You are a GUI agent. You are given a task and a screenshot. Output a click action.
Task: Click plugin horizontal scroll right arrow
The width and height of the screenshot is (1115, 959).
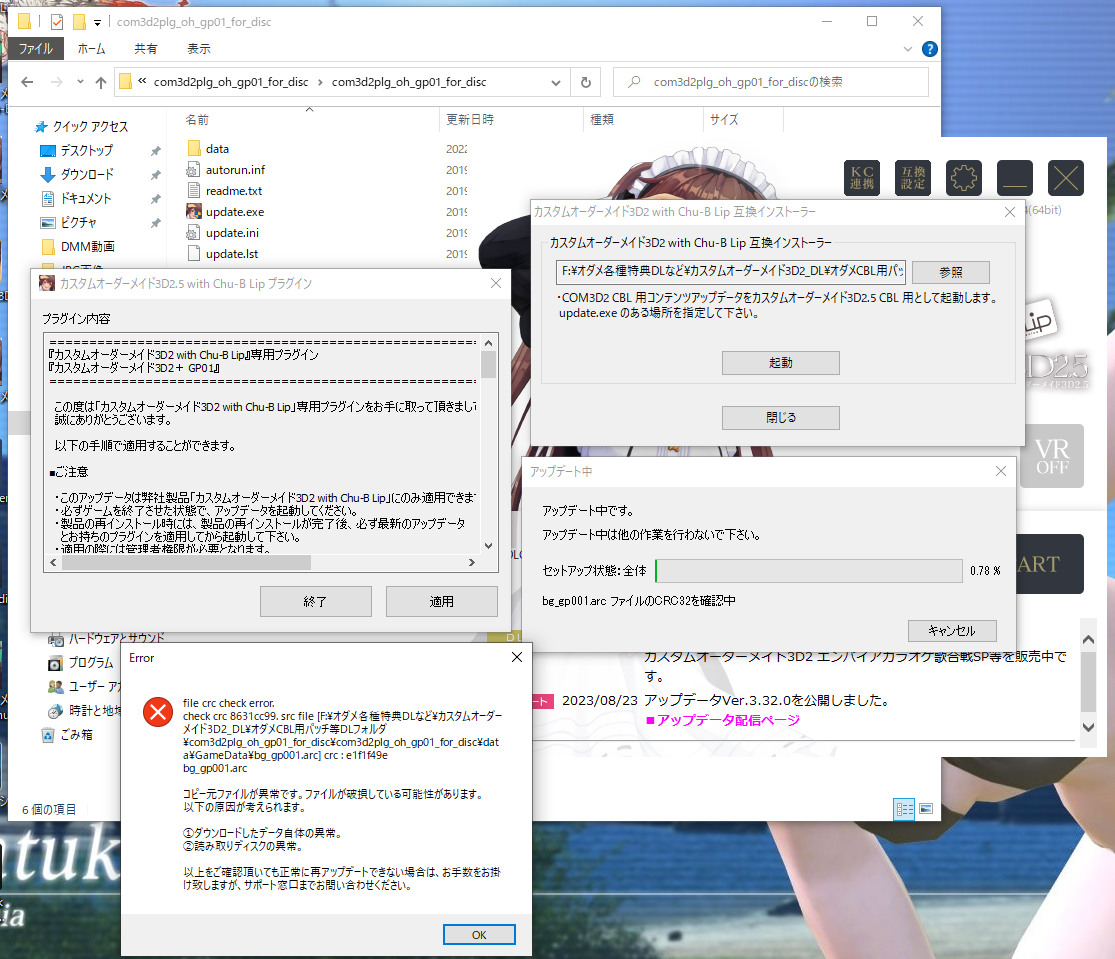[471, 562]
